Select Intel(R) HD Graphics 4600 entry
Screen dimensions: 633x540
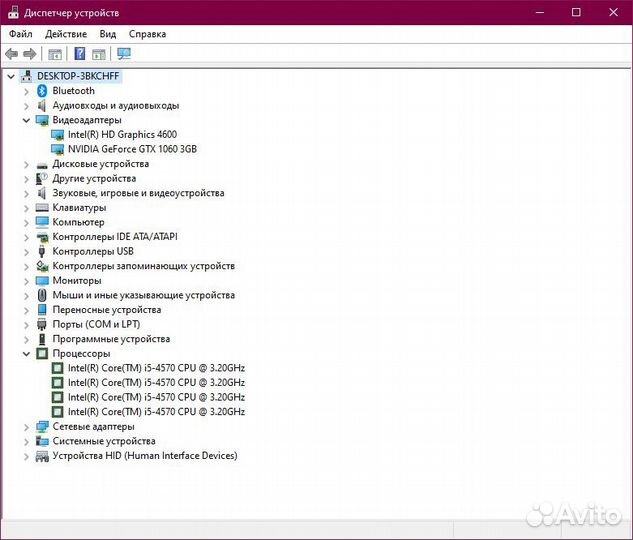coord(122,135)
